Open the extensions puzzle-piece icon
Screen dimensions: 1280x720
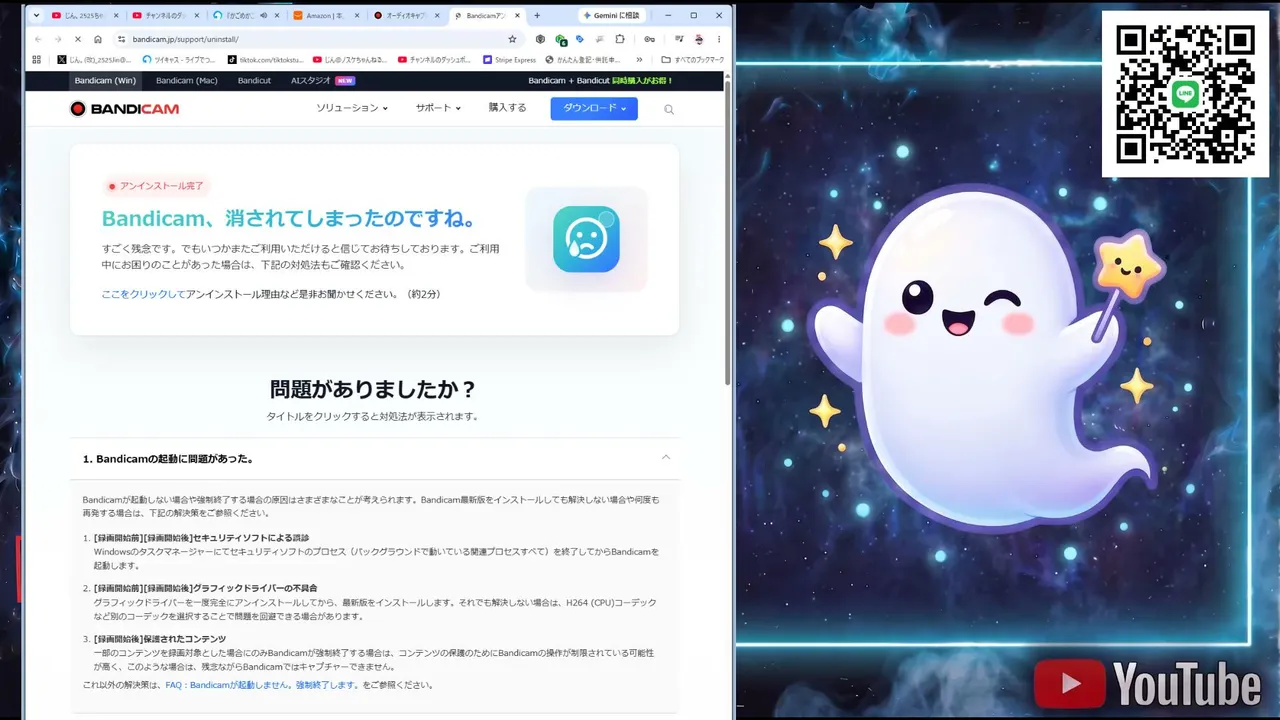pos(620,39)
